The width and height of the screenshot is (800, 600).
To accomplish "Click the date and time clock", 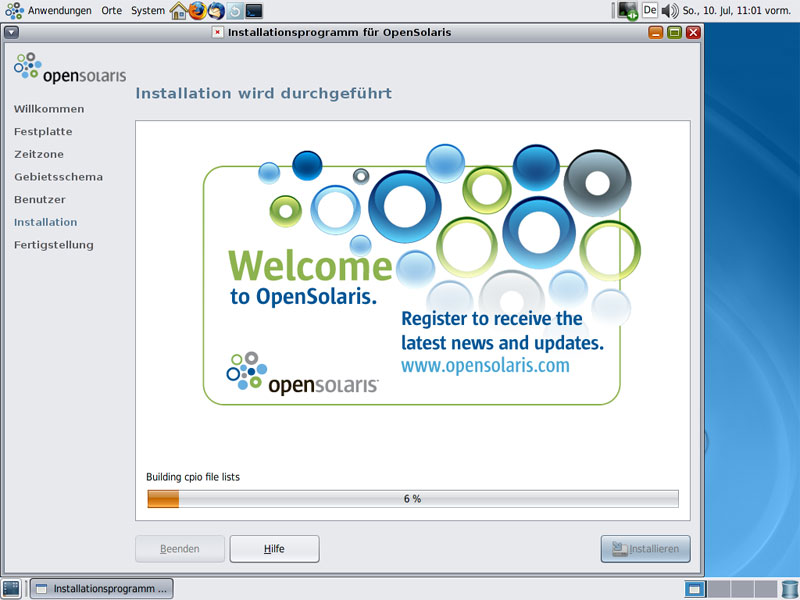I will point(738,11).
